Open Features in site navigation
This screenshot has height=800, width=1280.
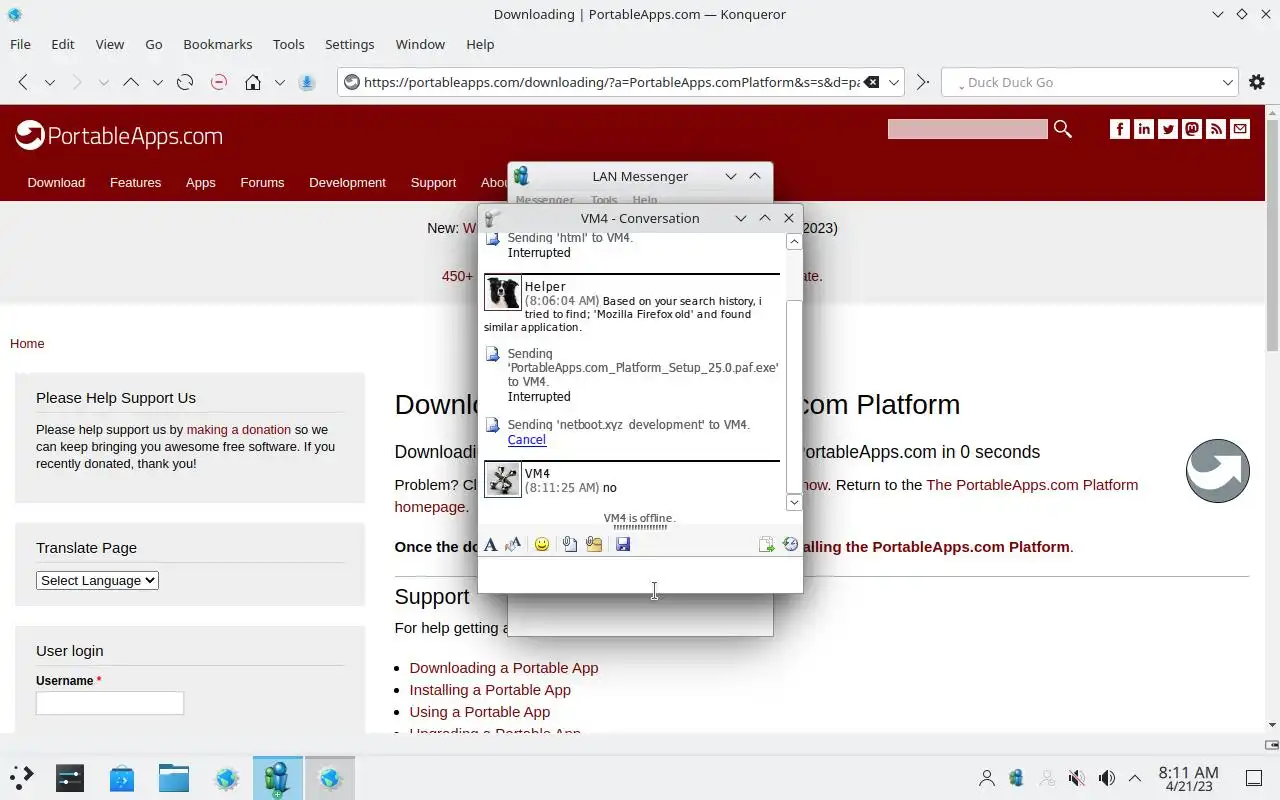[x=135, y=182]
